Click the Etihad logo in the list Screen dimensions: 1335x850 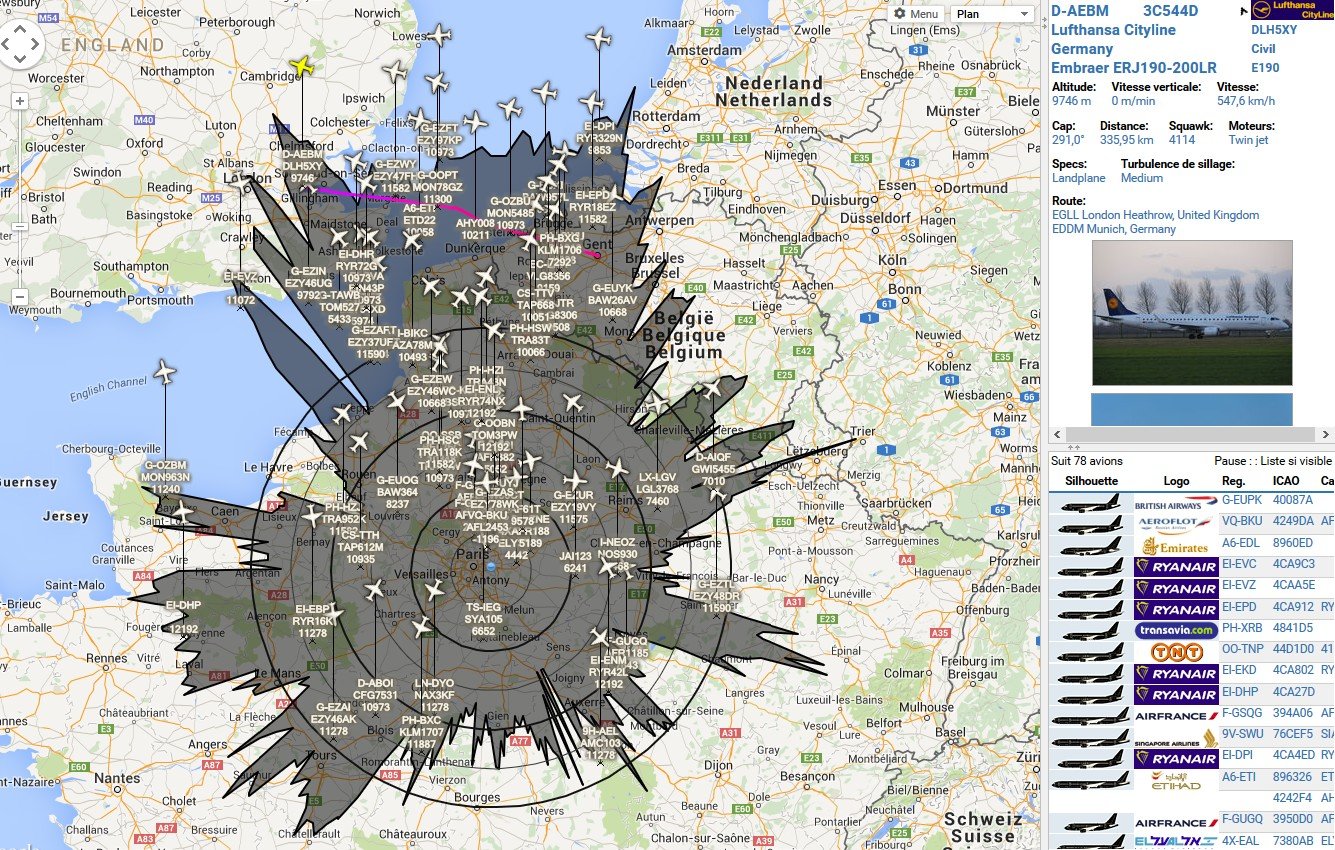coord(1176,780)
